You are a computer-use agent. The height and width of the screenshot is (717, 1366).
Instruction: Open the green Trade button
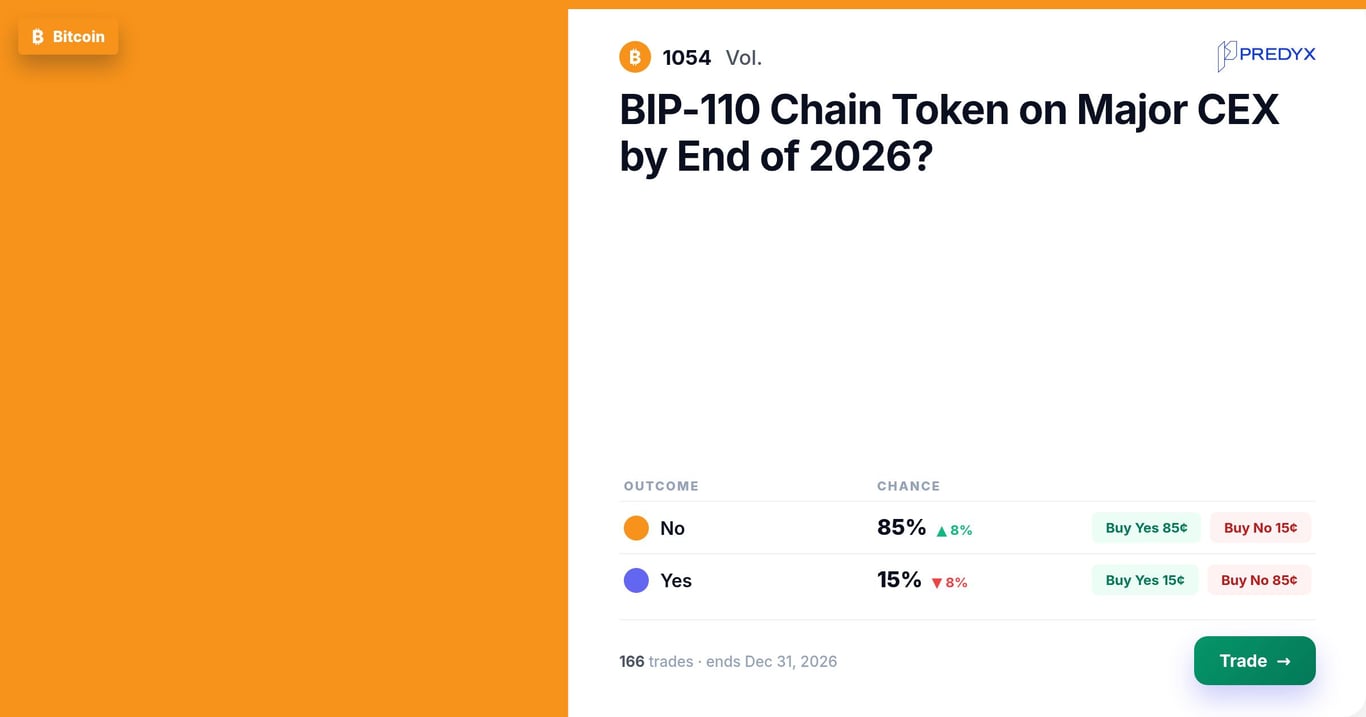tap(1255, 661)
